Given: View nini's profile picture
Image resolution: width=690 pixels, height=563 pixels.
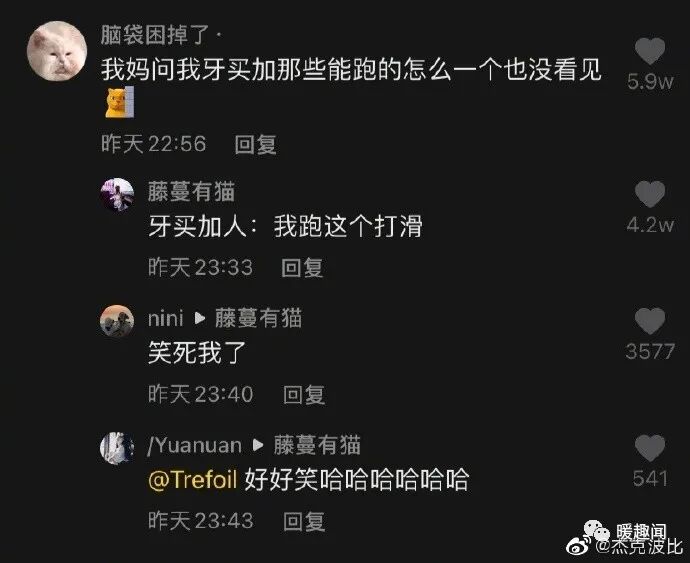Looking at the screenshot, I should (117, 321).
